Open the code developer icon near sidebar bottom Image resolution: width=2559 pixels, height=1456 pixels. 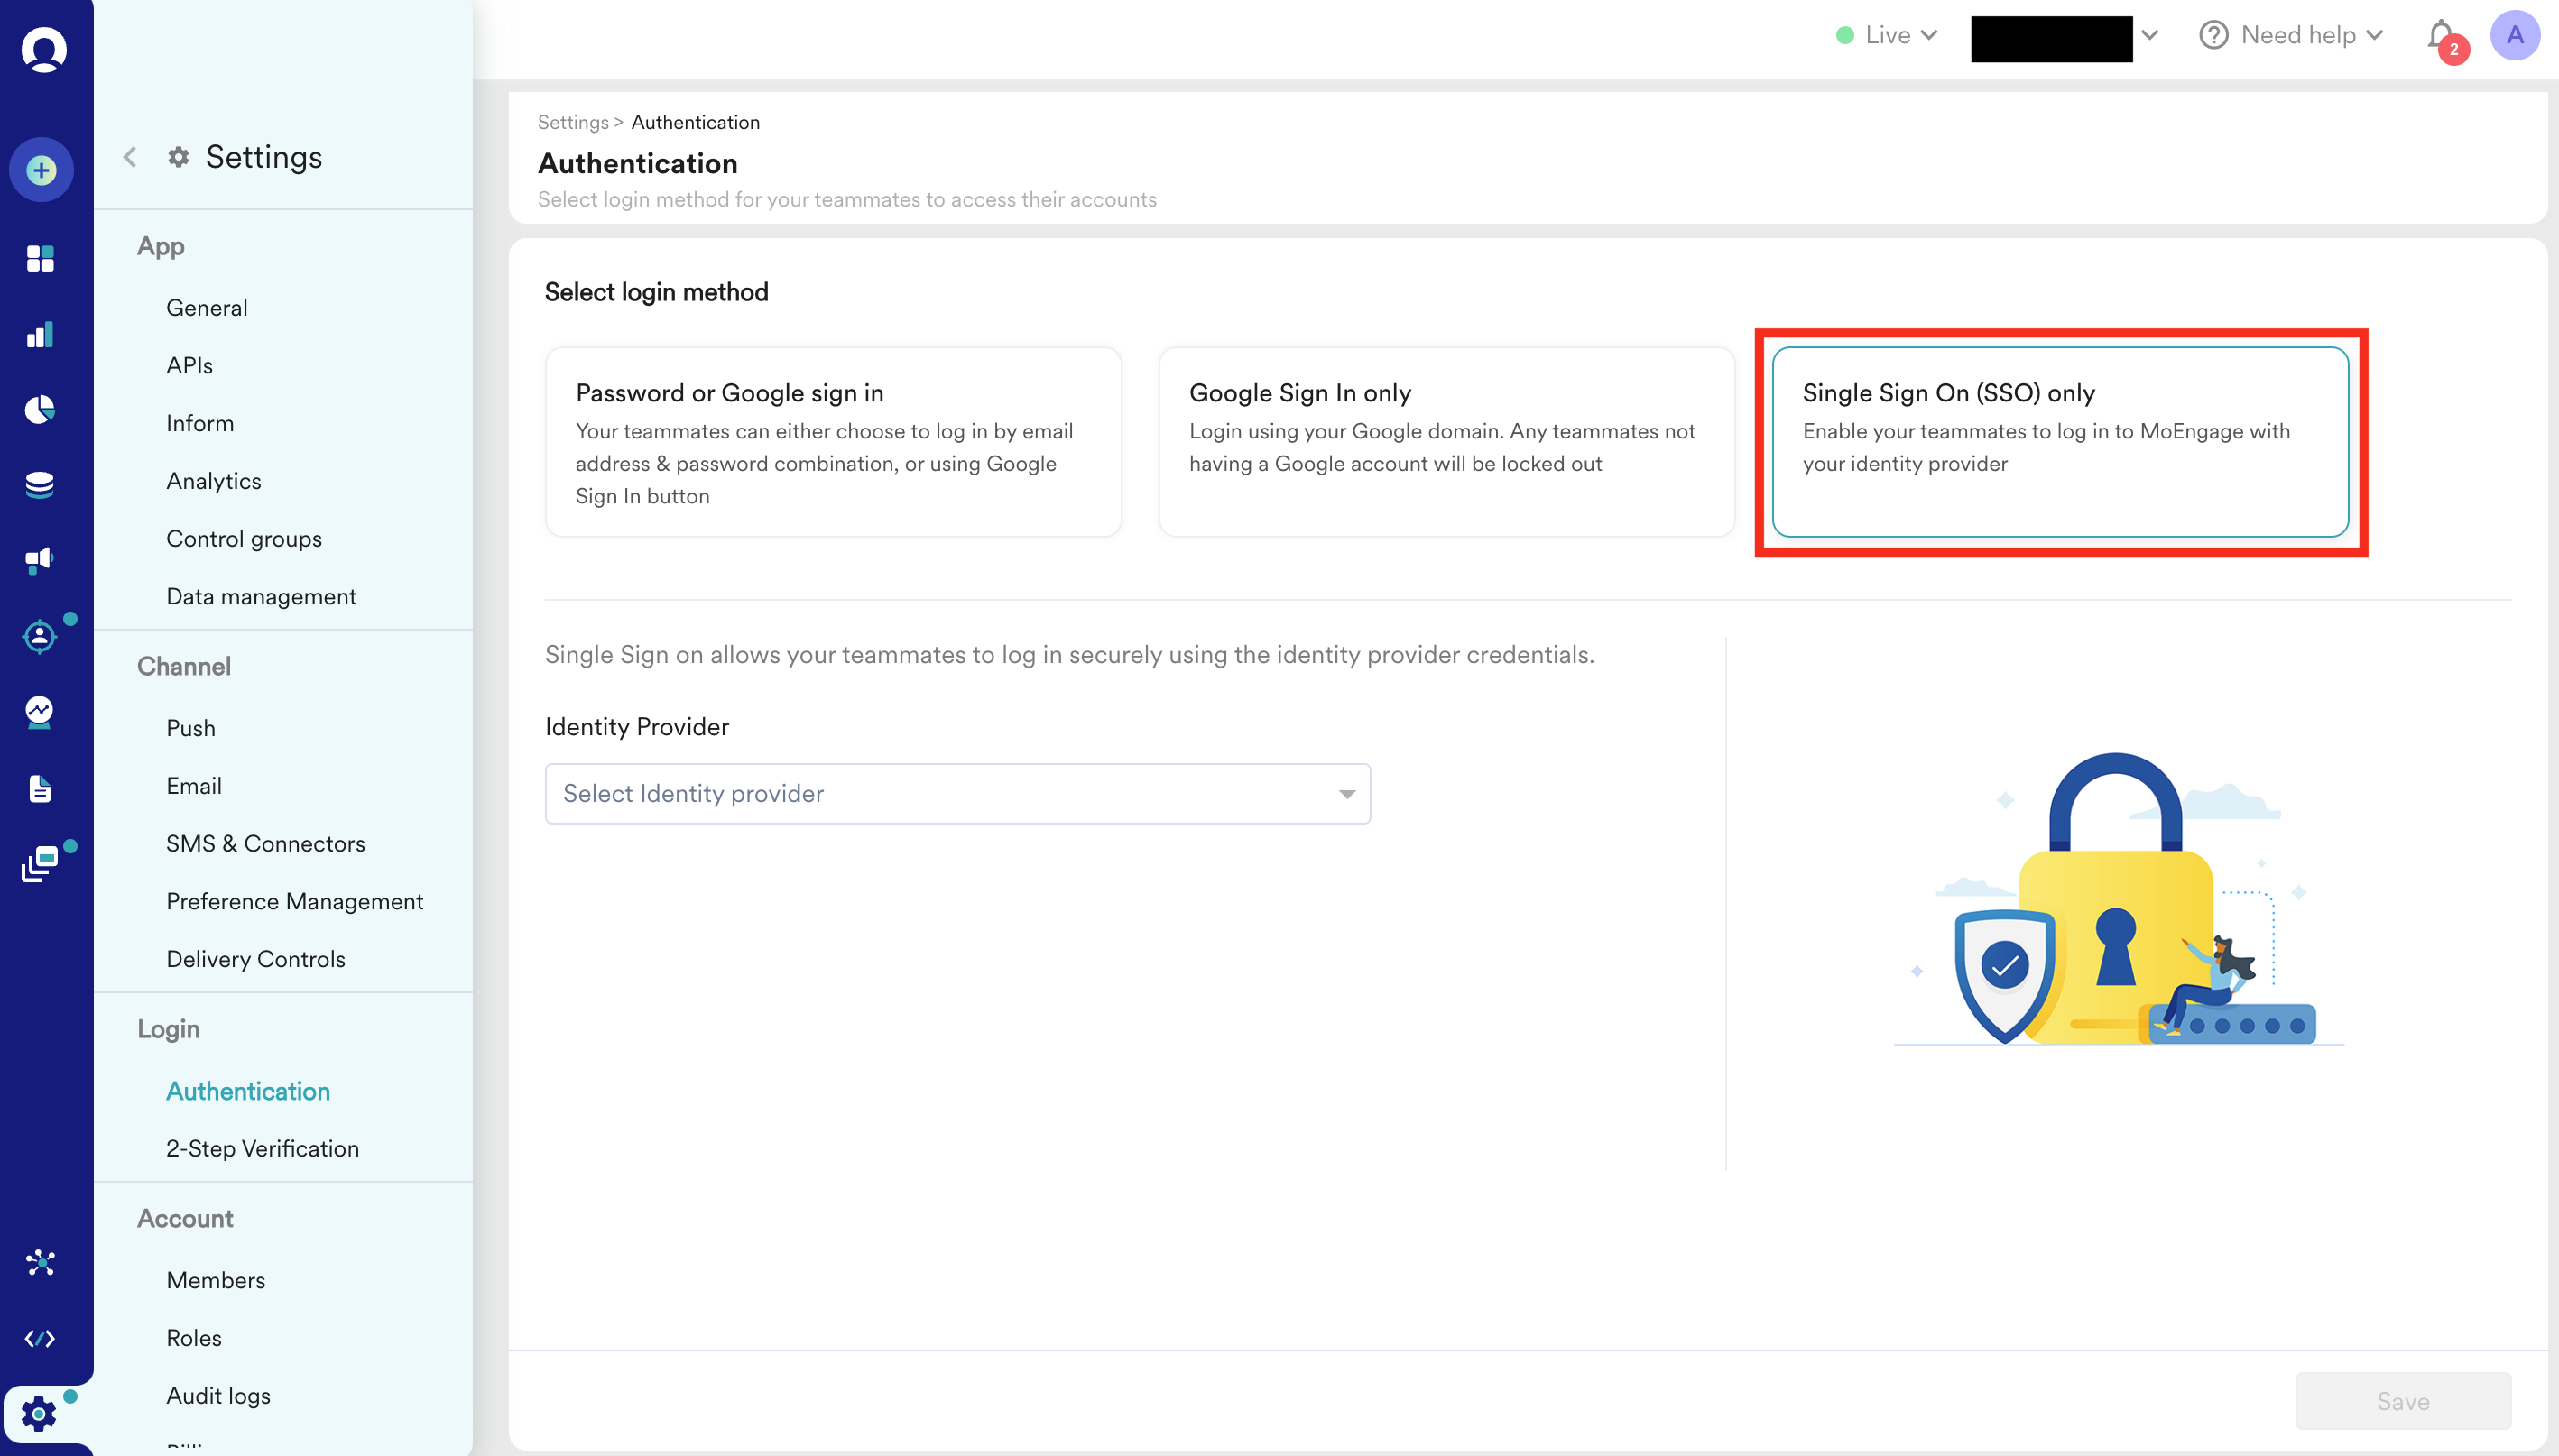point(40,1337)
